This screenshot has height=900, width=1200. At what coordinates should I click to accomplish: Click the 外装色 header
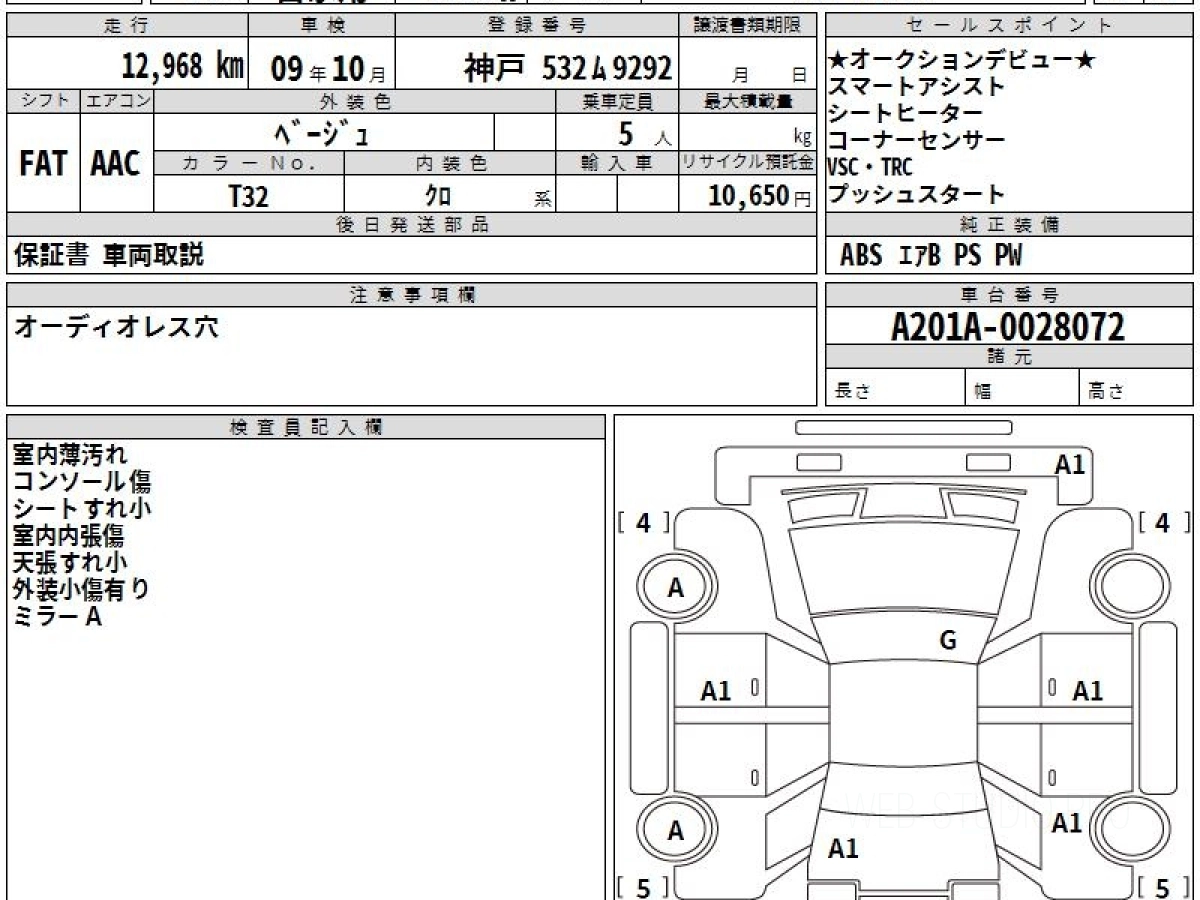(x=355, y=101)
